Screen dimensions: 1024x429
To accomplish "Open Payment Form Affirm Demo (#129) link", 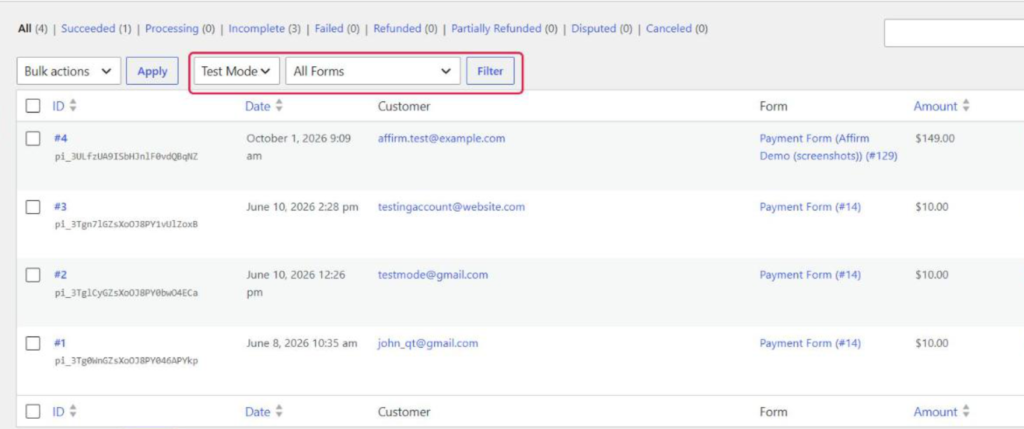I will click(828, 148).
